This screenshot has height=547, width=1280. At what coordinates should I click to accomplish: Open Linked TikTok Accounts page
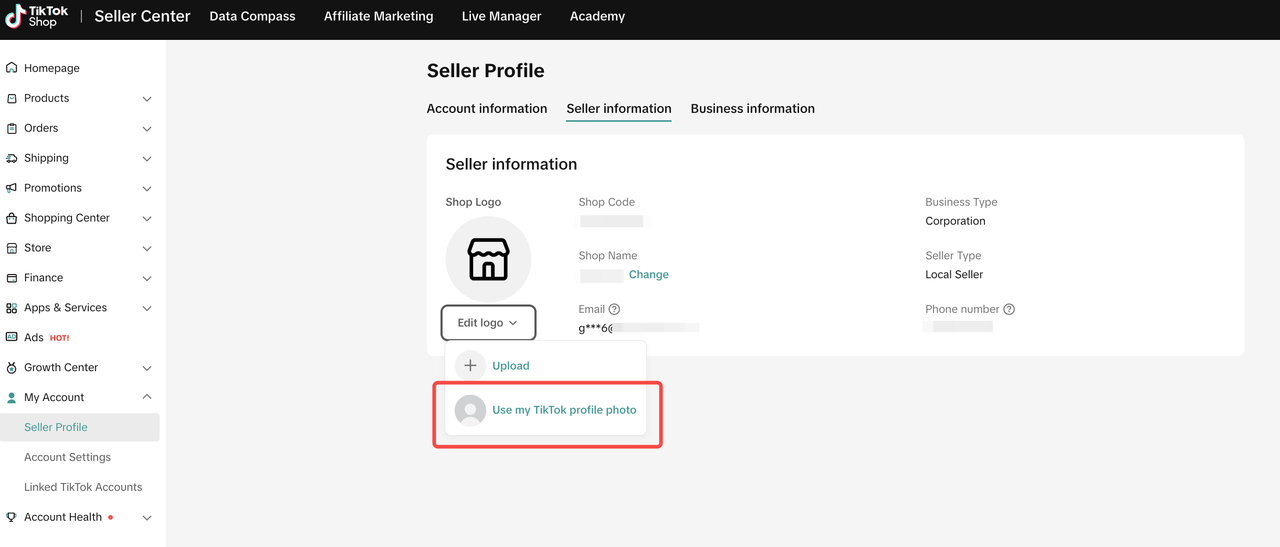click(83, 487)
